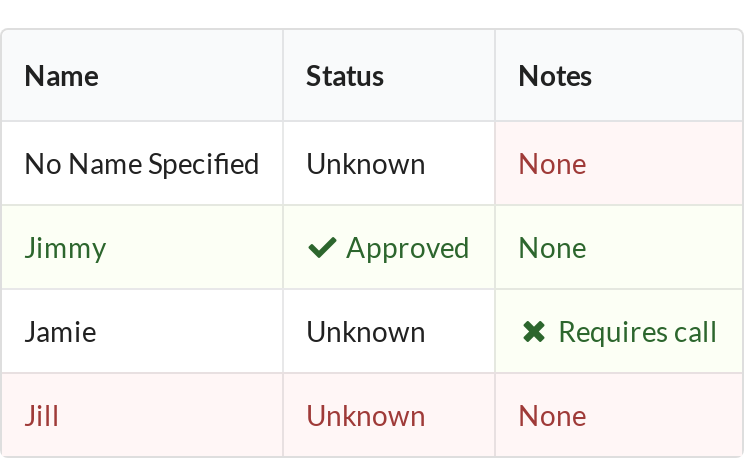Select Approved status text in Jimmy row
The image size is (744, 458).
tap(408, 248)
